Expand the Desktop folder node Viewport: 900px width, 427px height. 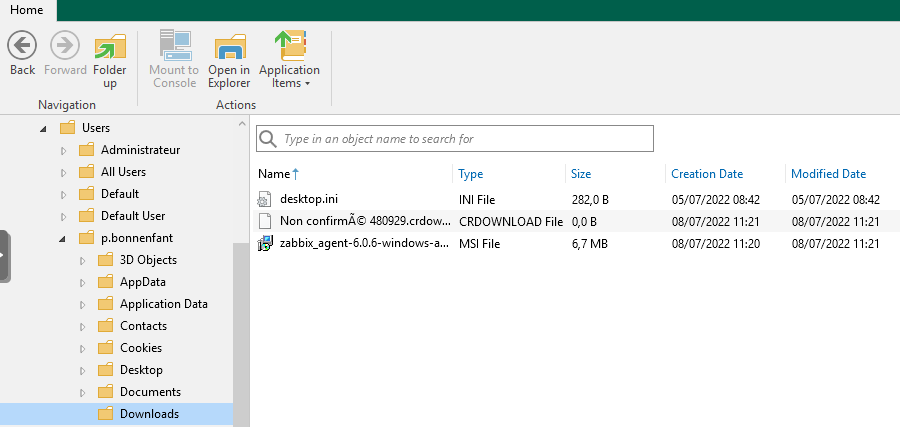pyautogui.click(x=83, y=371)
